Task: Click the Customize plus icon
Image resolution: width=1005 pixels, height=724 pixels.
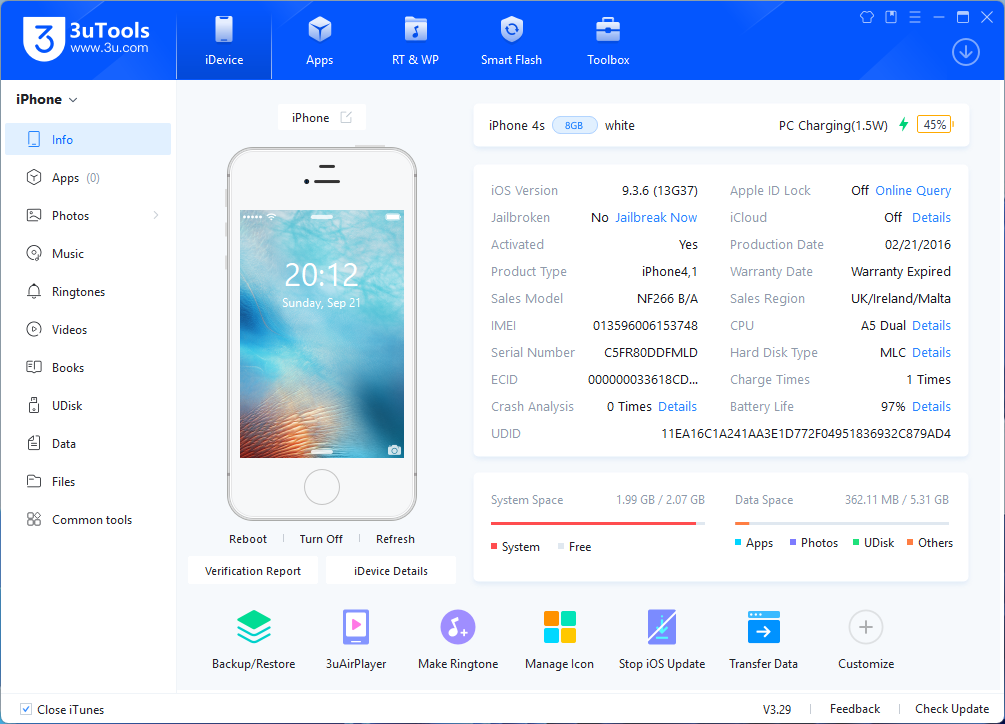Action: point(865,628)
